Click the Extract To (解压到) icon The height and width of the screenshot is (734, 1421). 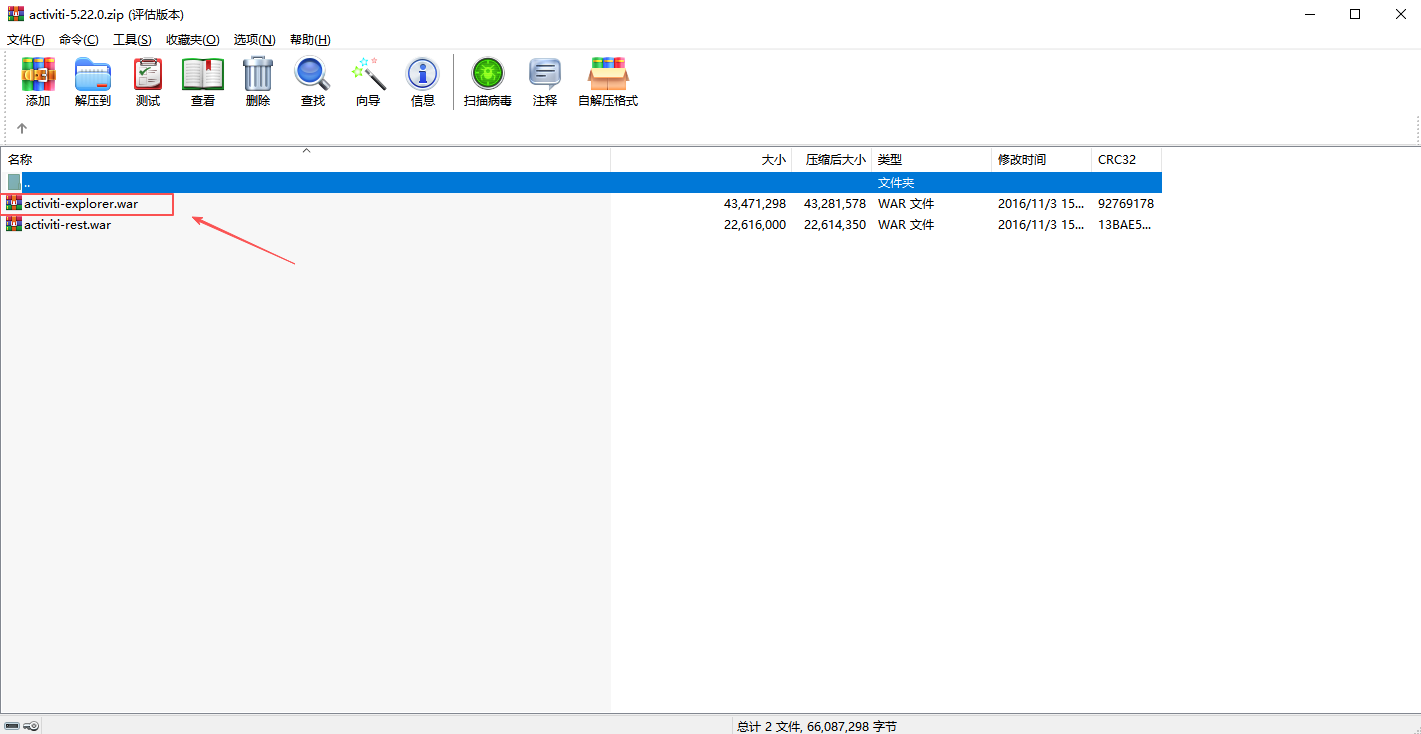(93, 80)
